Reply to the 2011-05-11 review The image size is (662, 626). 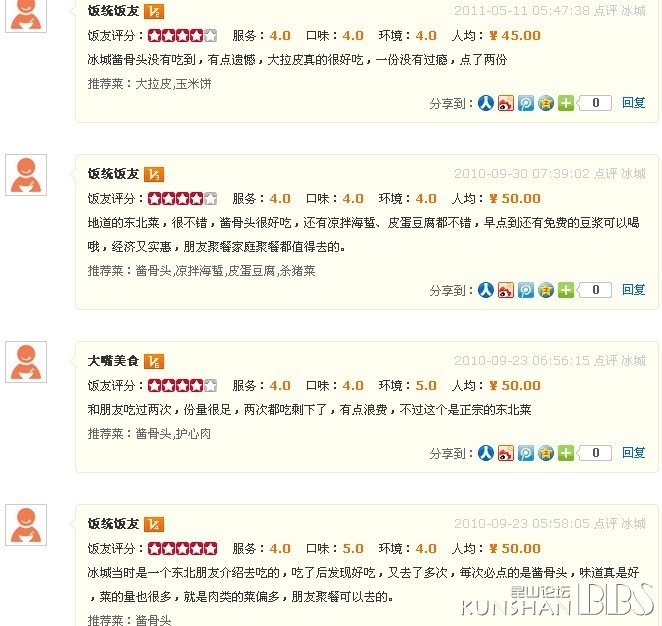click(x=633, y=103)
